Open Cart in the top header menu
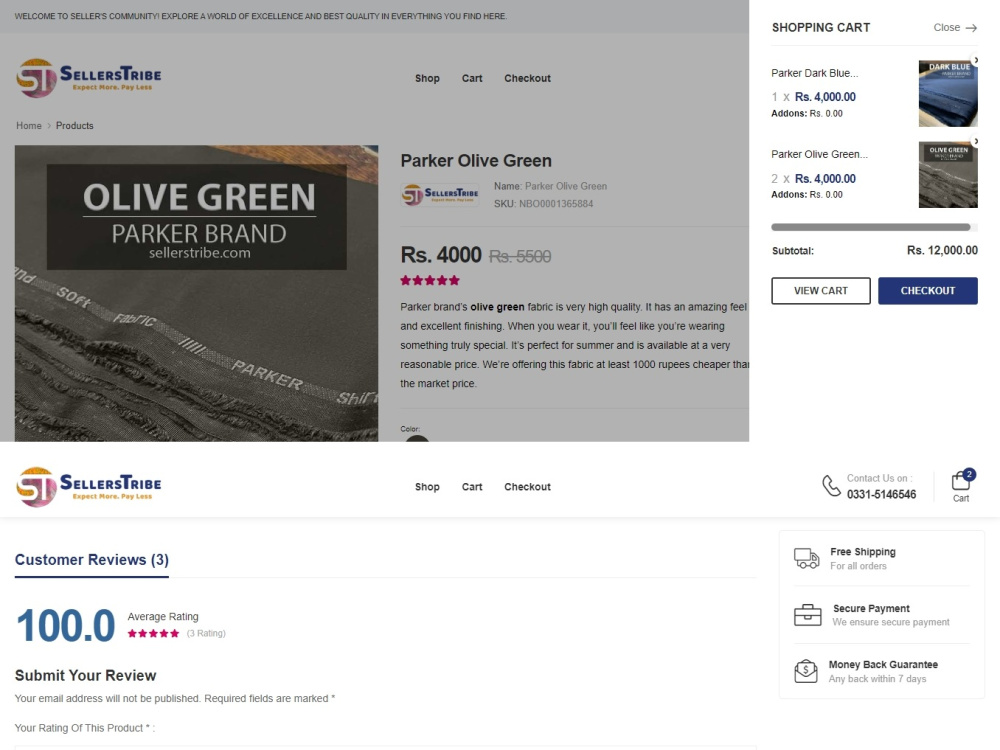 pos(472,78)
